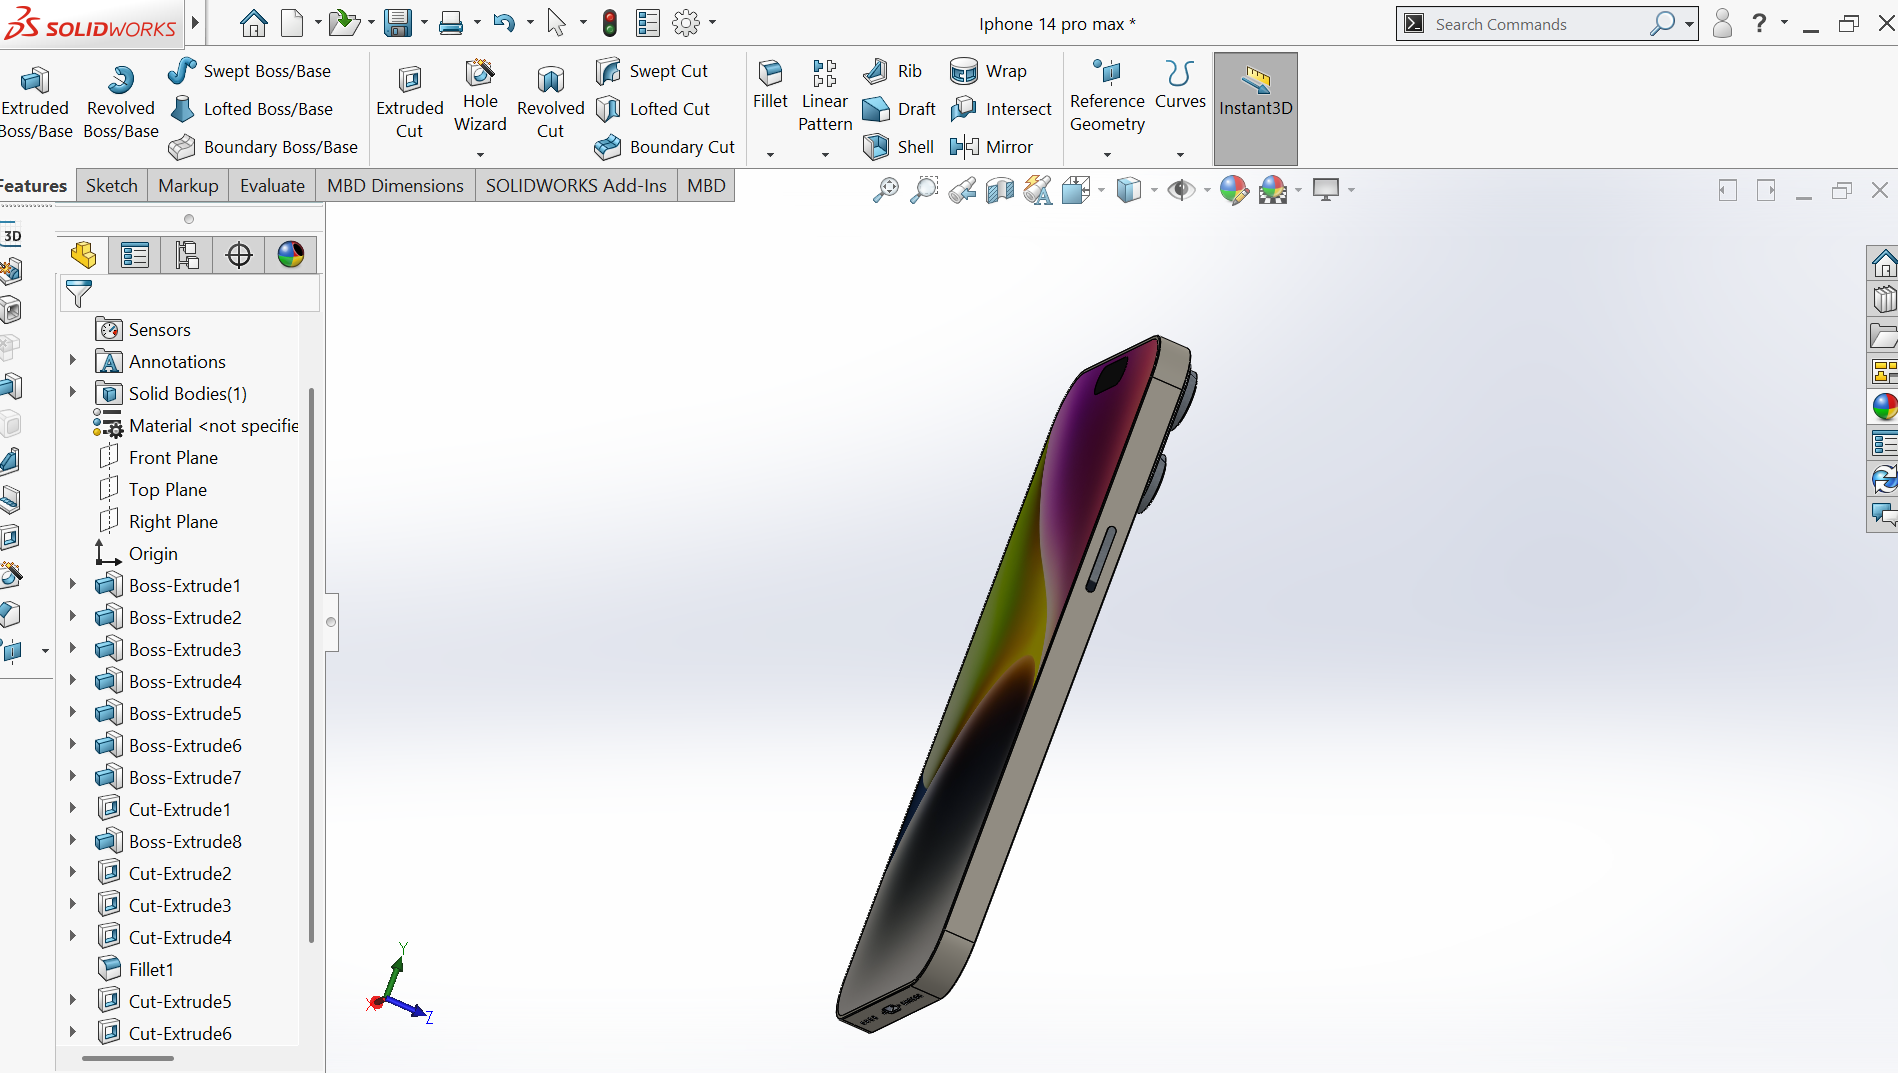Click the Edit Appearance color sphere icon
This screenshot has width=1898, height=1073.
coord(1234,190)
